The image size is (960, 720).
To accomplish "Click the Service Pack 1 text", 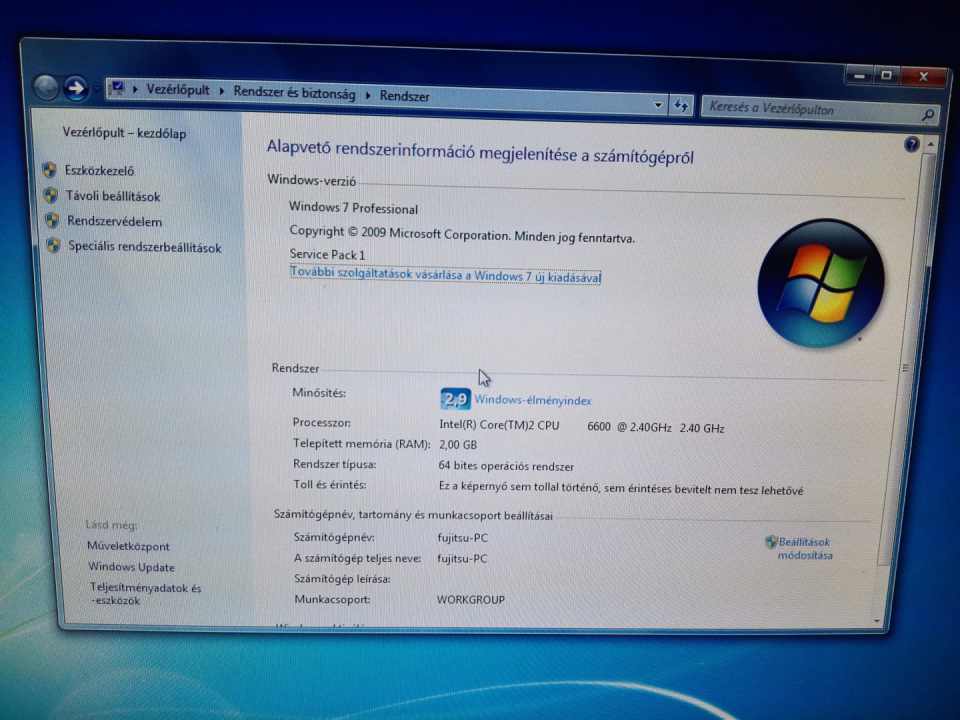I will pyautogui.click(x=327, y=254).
